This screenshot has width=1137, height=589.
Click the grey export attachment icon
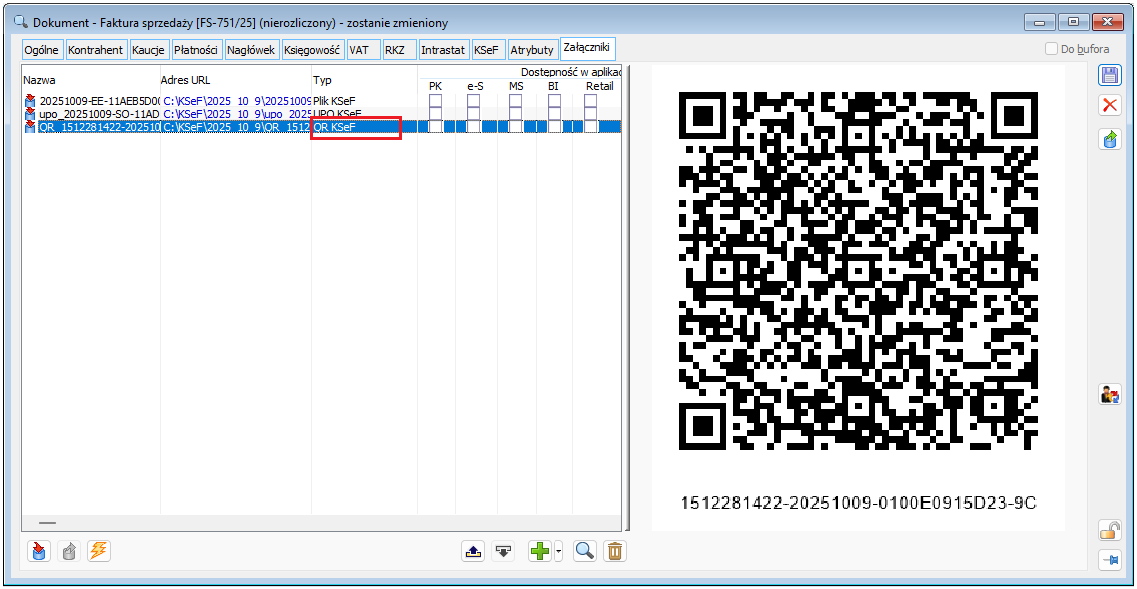coord(69,551)
